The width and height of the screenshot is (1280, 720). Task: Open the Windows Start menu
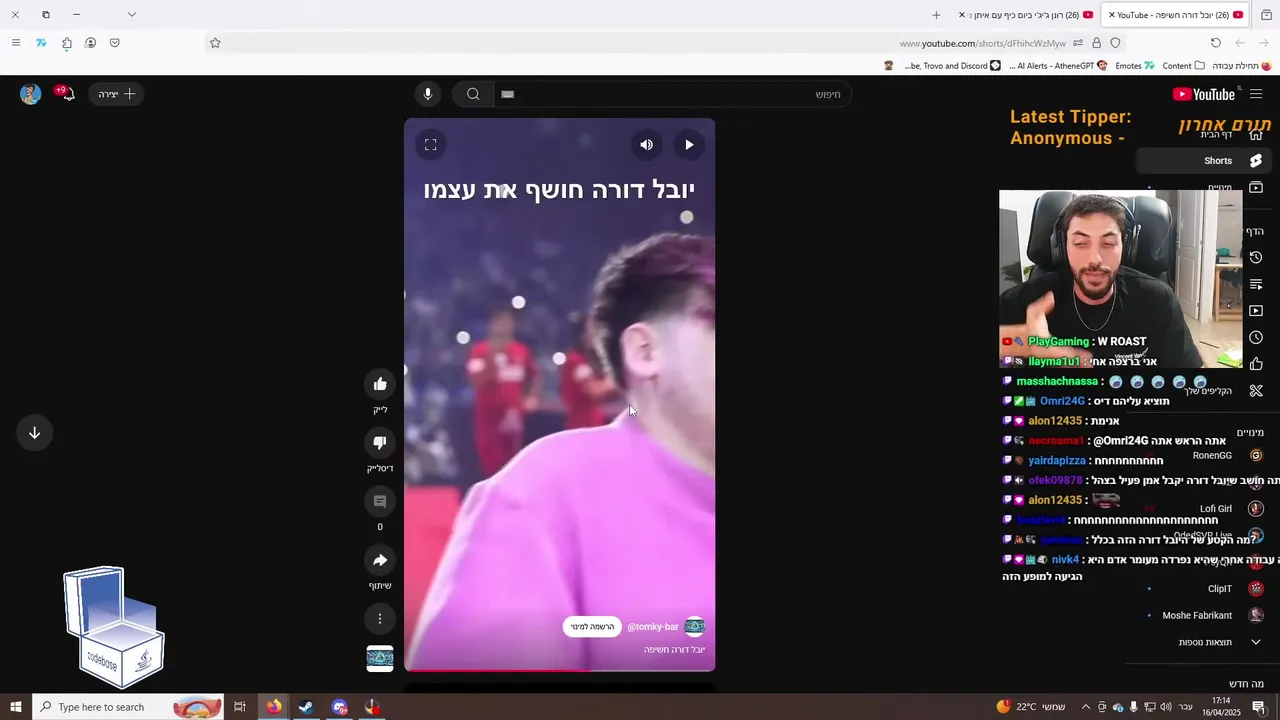pos(16,707)
